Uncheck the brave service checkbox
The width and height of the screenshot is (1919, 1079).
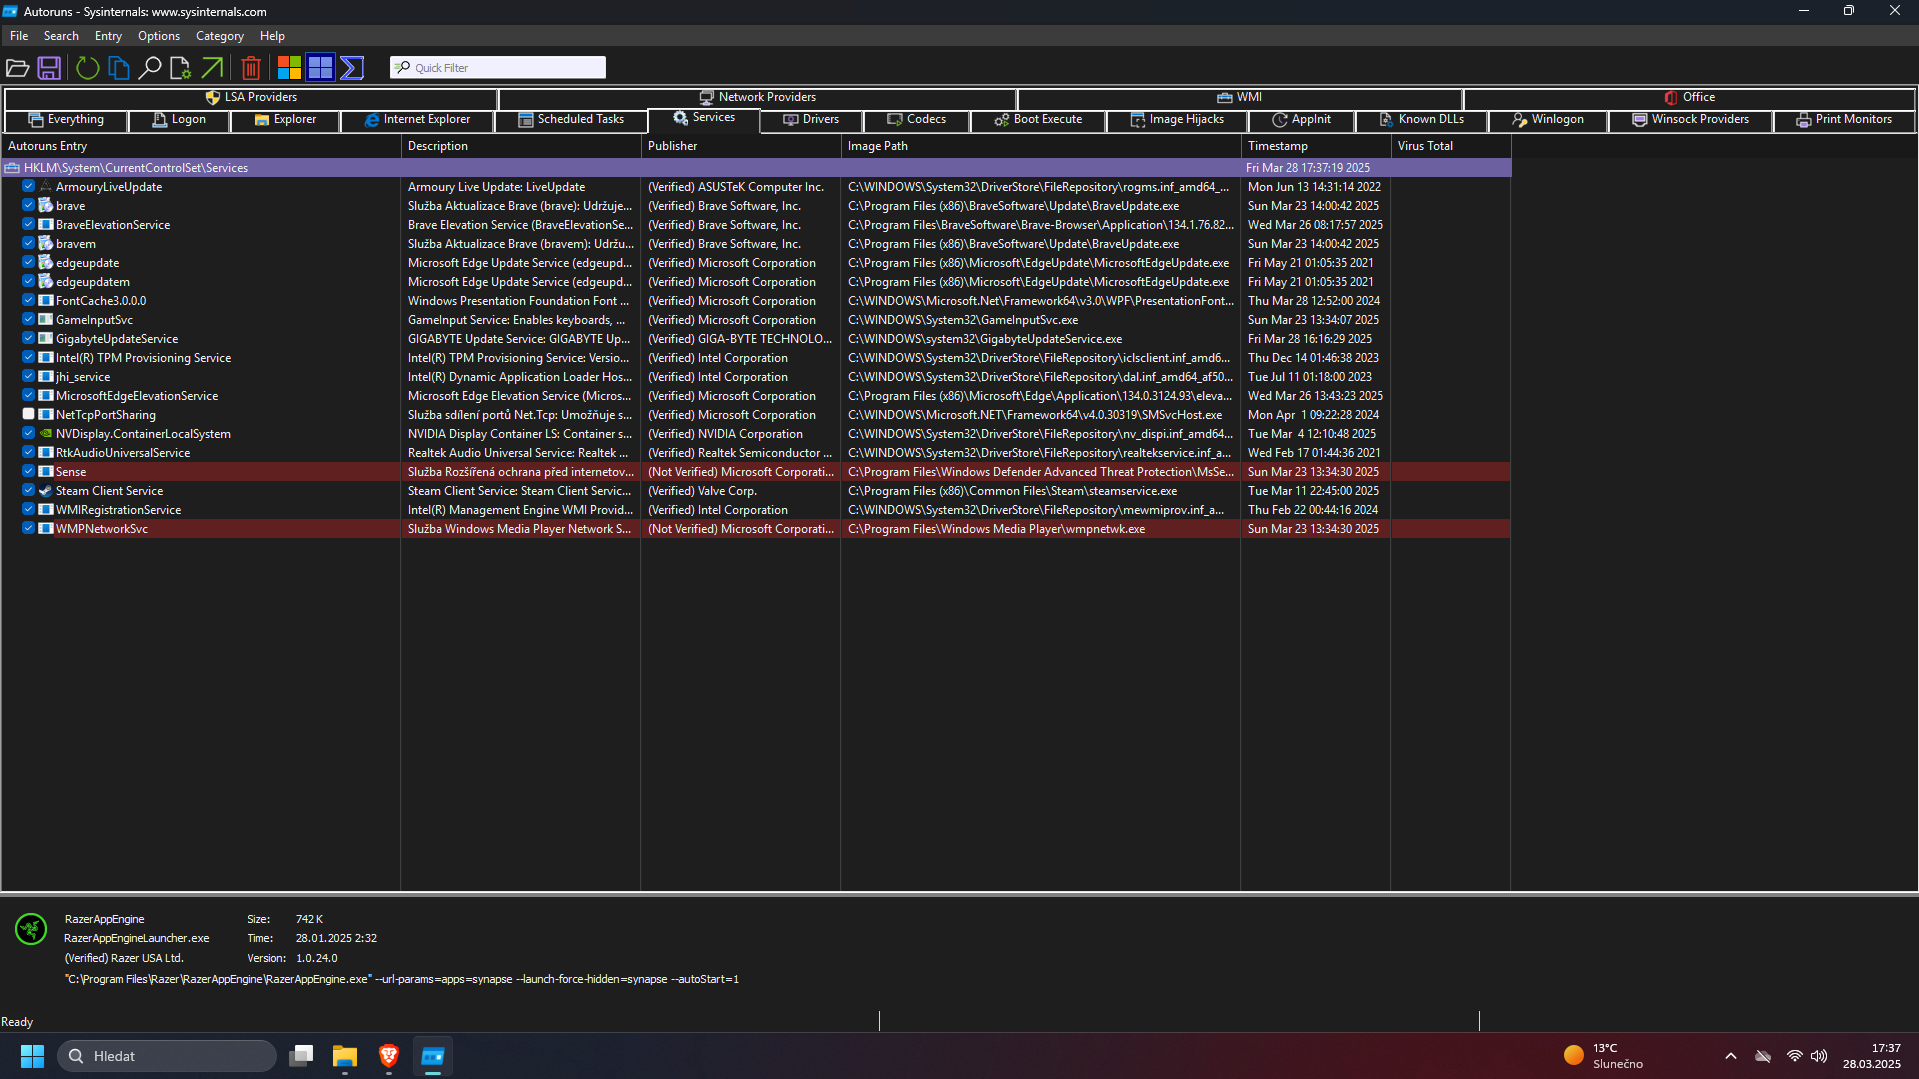[x=29, y=205]
